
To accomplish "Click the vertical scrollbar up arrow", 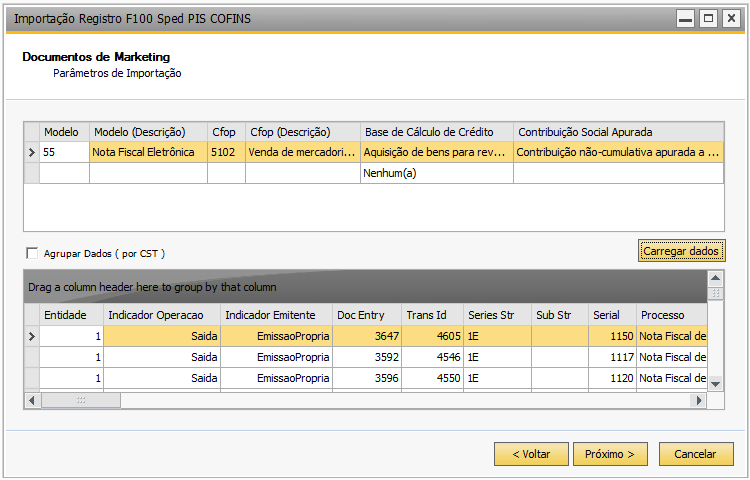I will (716, 278).
